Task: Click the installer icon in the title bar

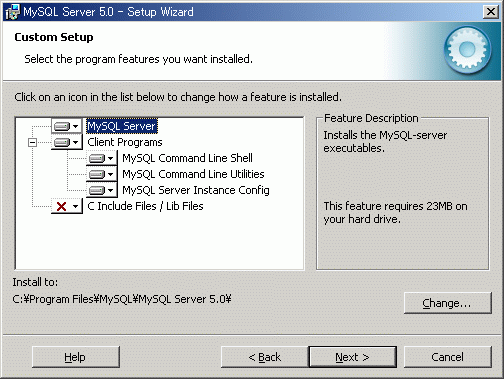Action: tap(13, 12)
